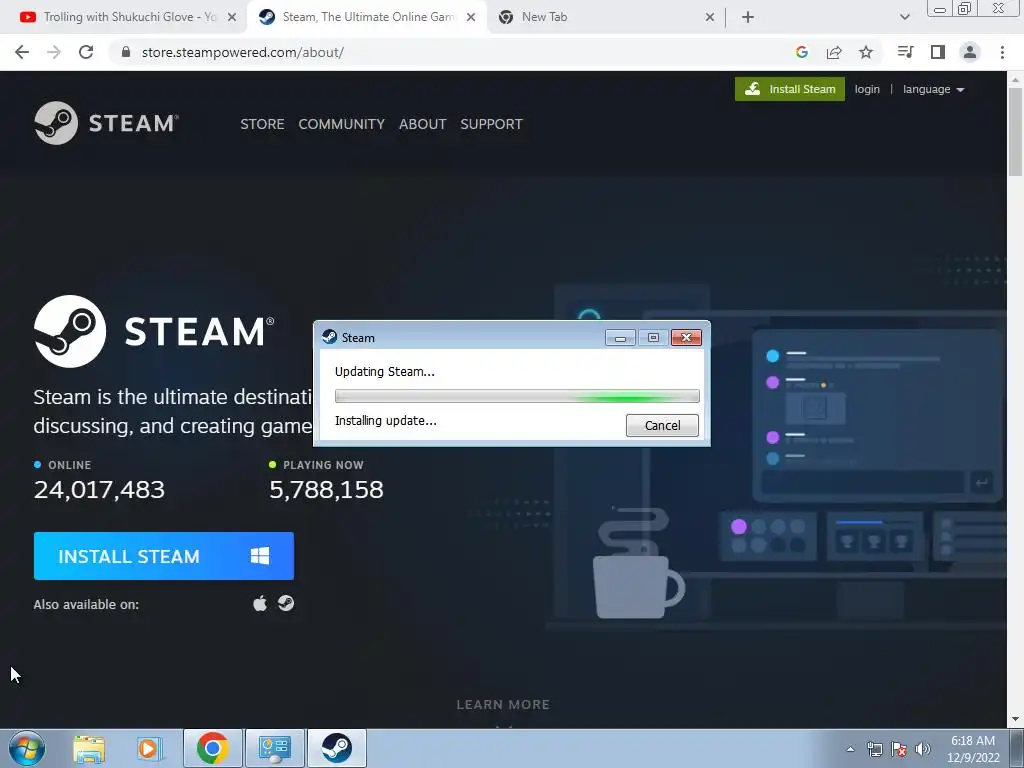
Task: Click the Updating Steam progress bar
Action: 517,396
